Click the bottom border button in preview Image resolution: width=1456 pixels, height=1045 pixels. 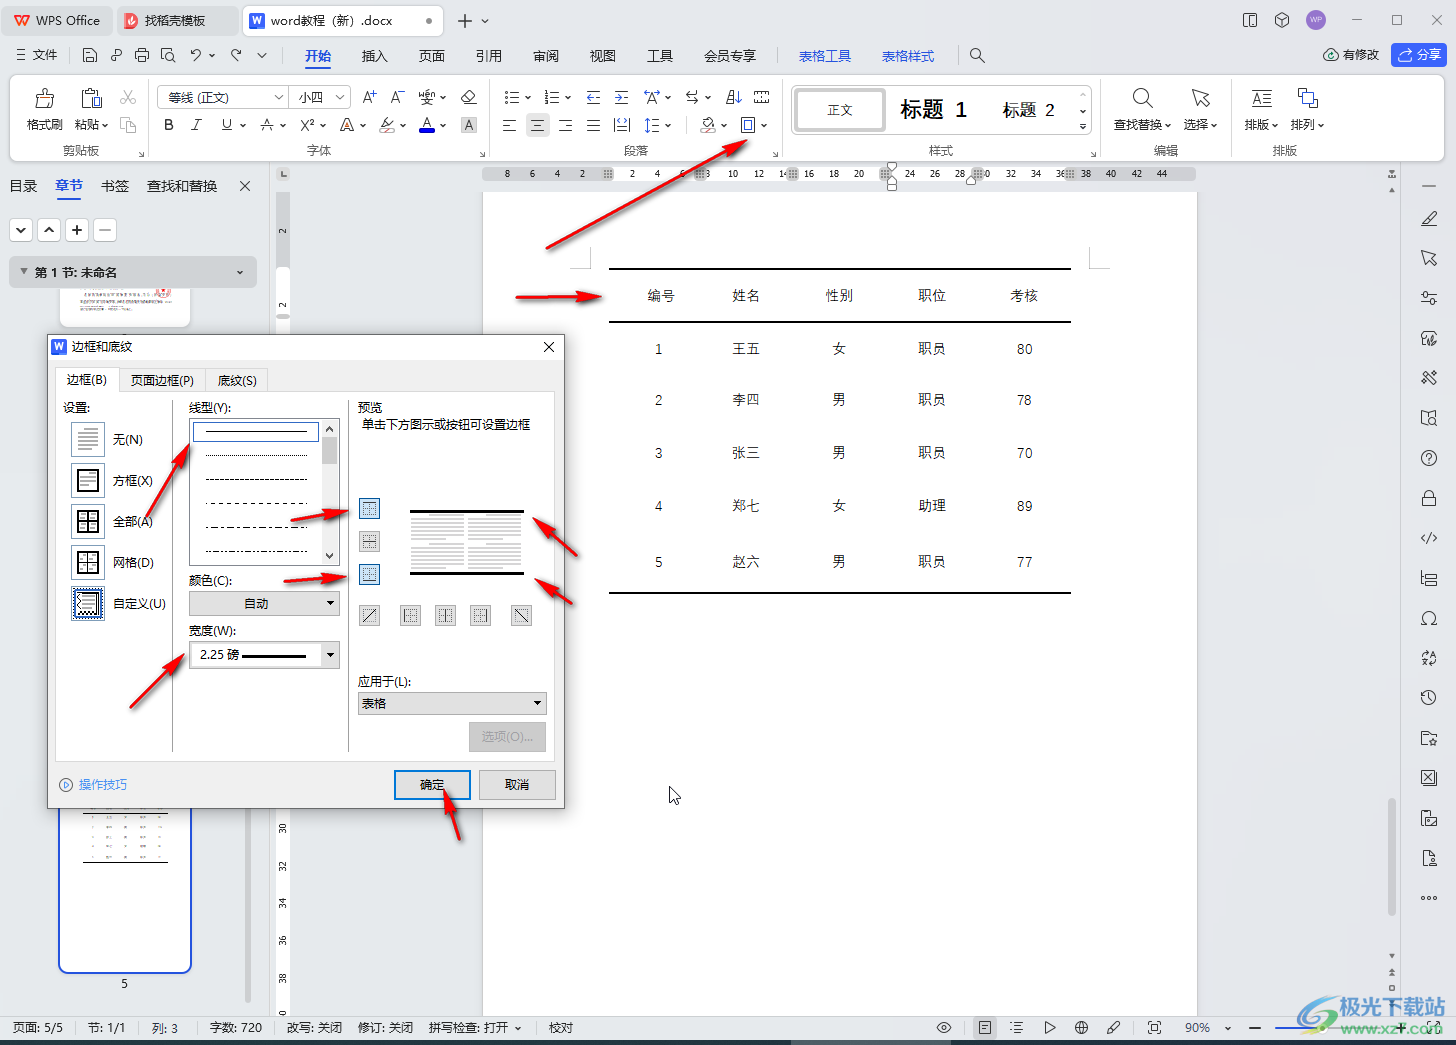pyautogui.click(x=369, y=574)
